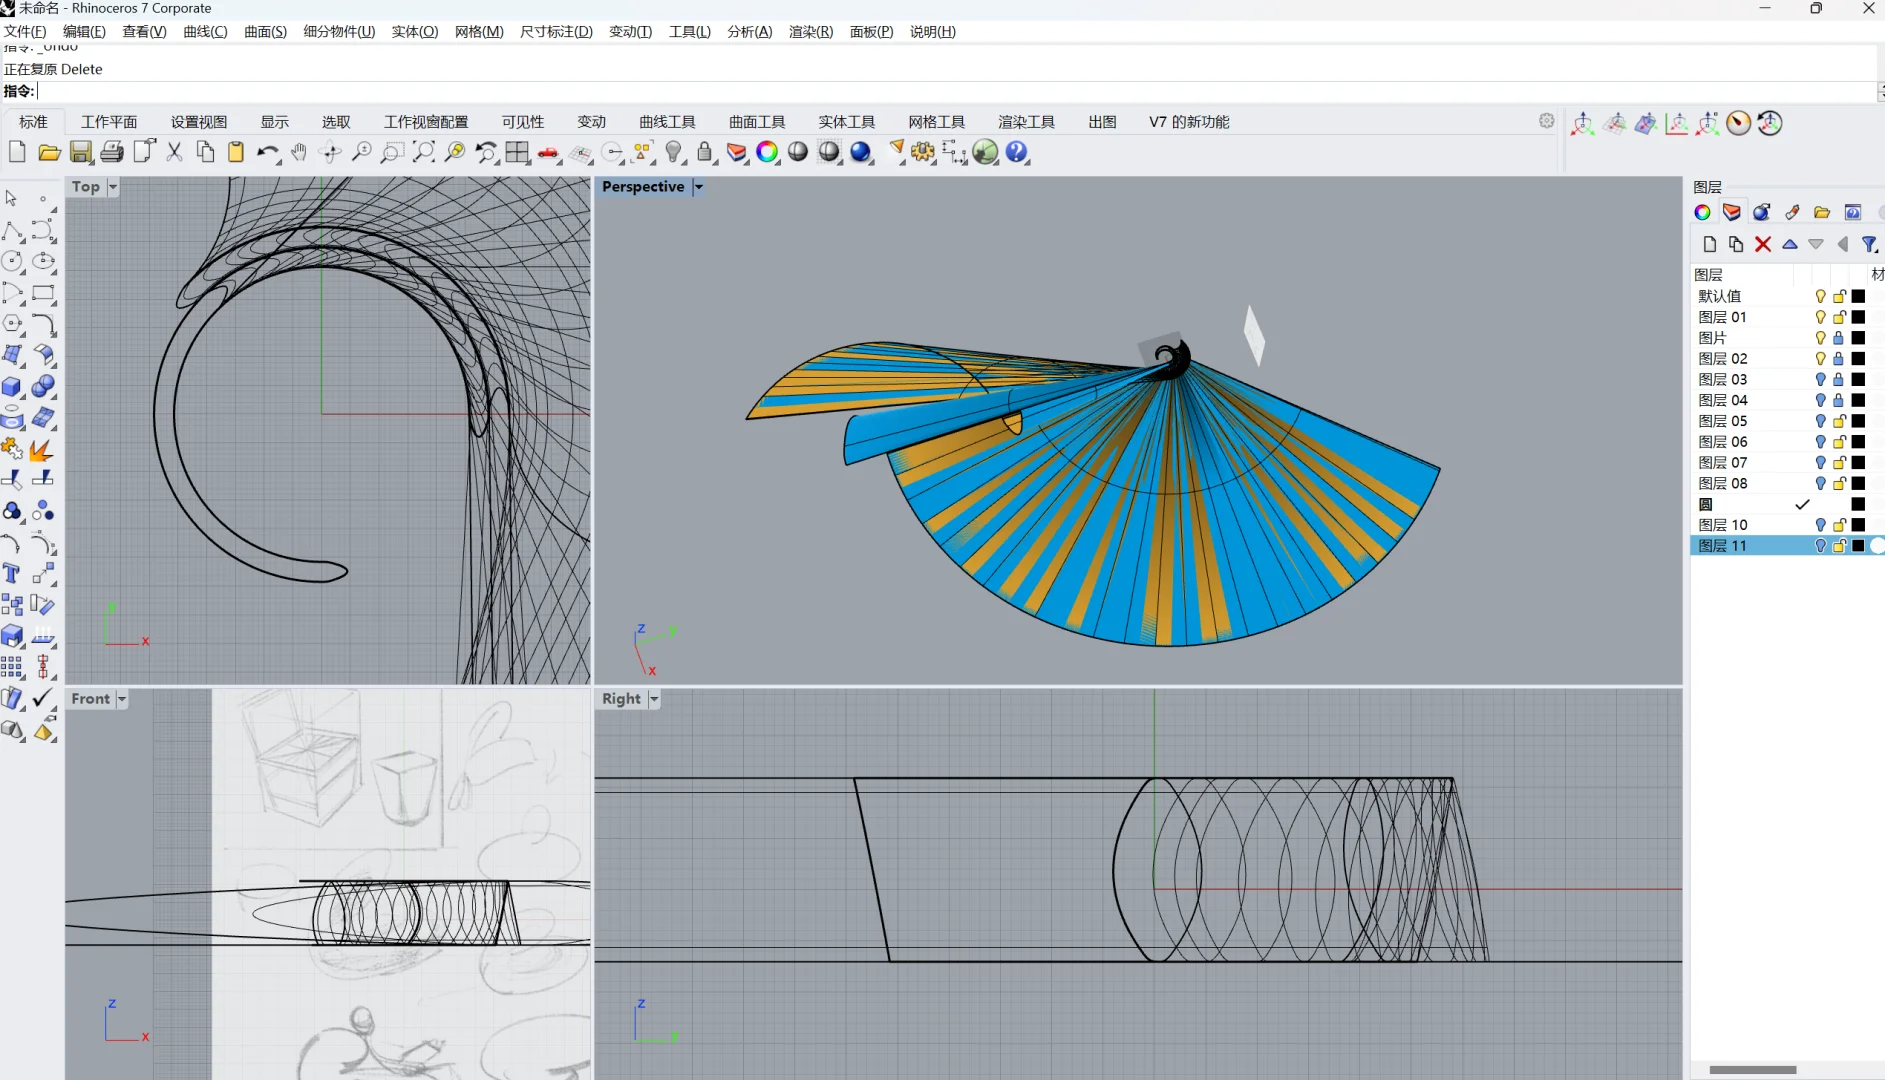Toggle the lock of 图层 03
This screenshot has height=1080, width=1885.
pos(1839,380)
